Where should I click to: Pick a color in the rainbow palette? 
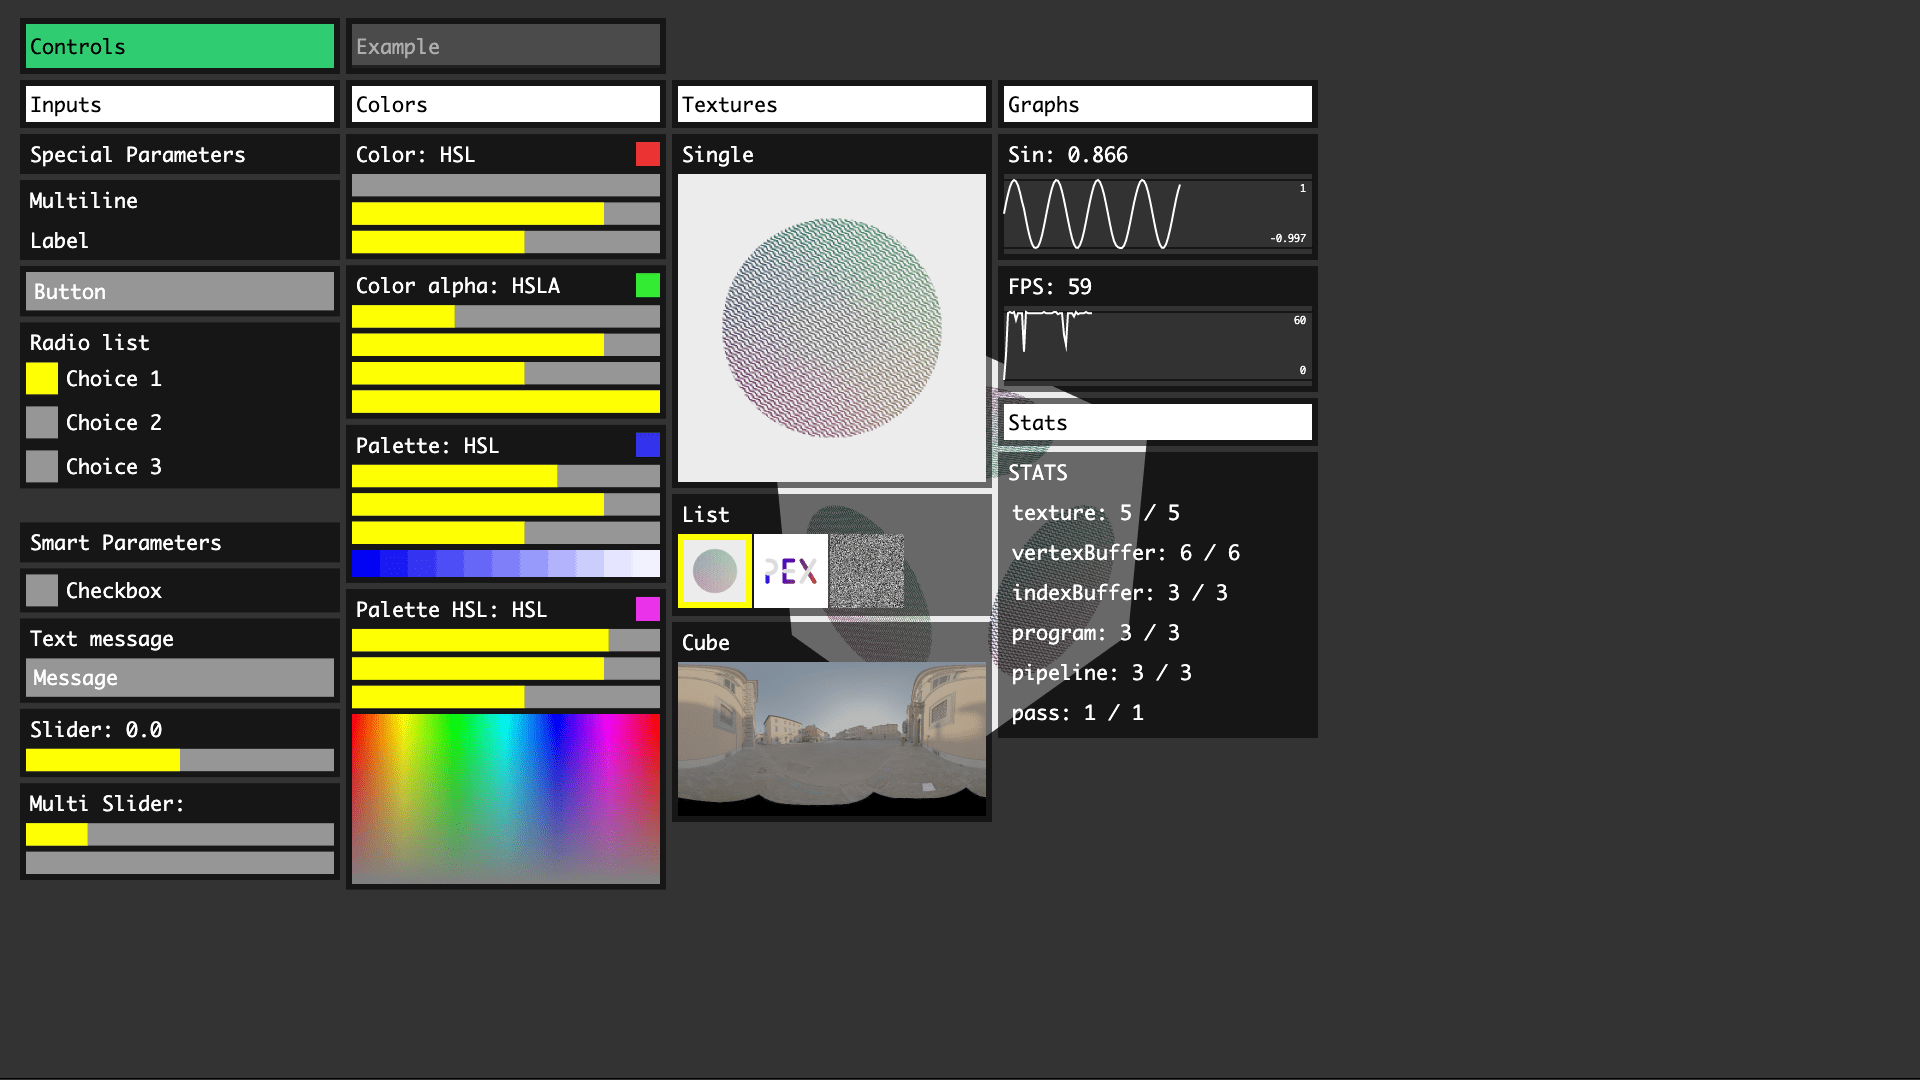[505, 798]
